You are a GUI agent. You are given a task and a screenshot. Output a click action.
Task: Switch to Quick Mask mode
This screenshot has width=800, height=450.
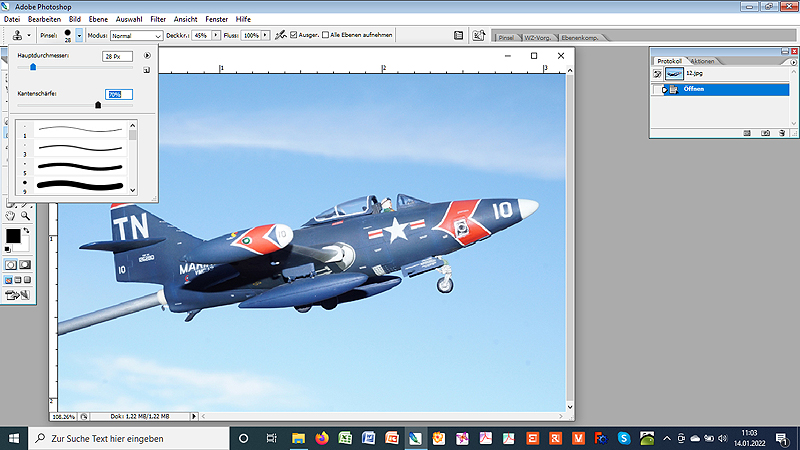point(24,265)
